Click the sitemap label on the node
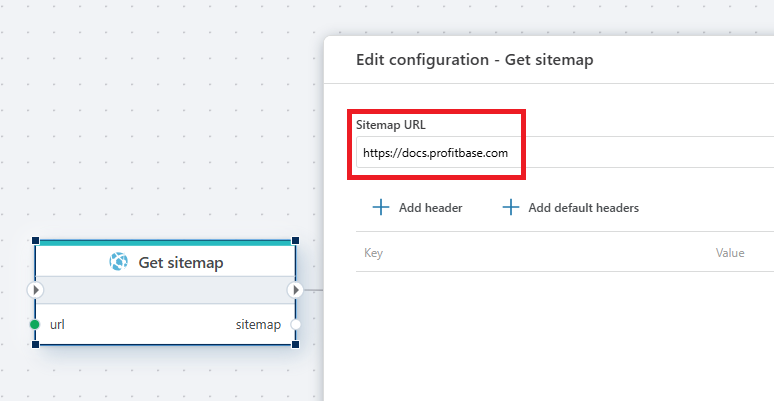The height and width of the screenshot is (401, 774). click(258, 324)
